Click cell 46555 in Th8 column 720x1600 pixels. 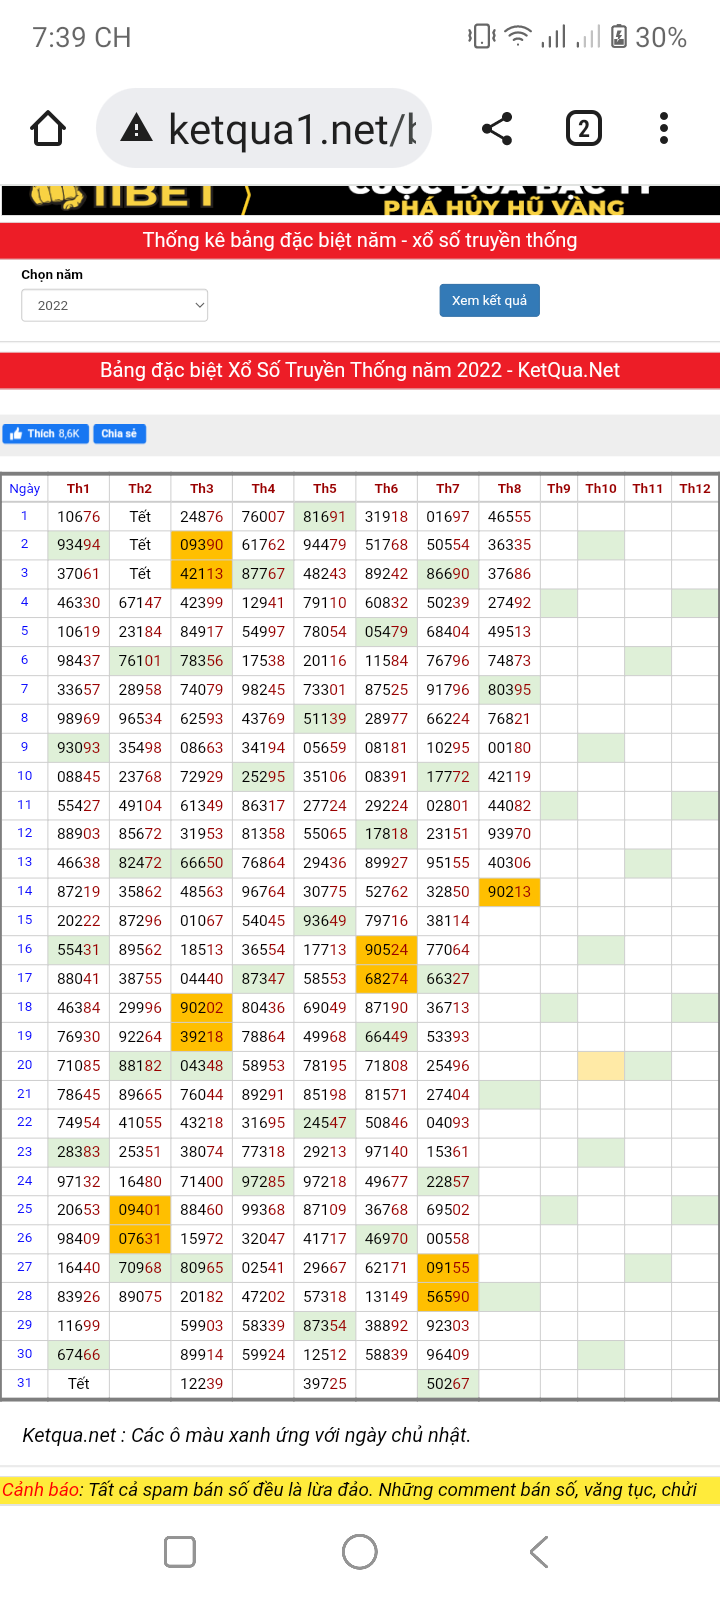[510, 517]
